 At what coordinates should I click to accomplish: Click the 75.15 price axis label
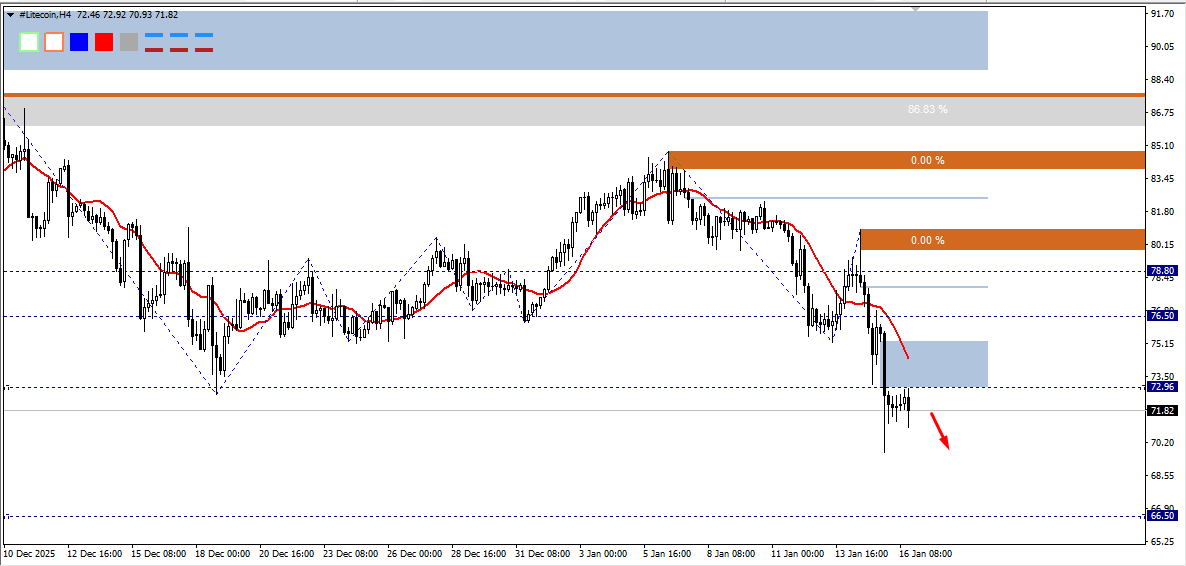1162,344
